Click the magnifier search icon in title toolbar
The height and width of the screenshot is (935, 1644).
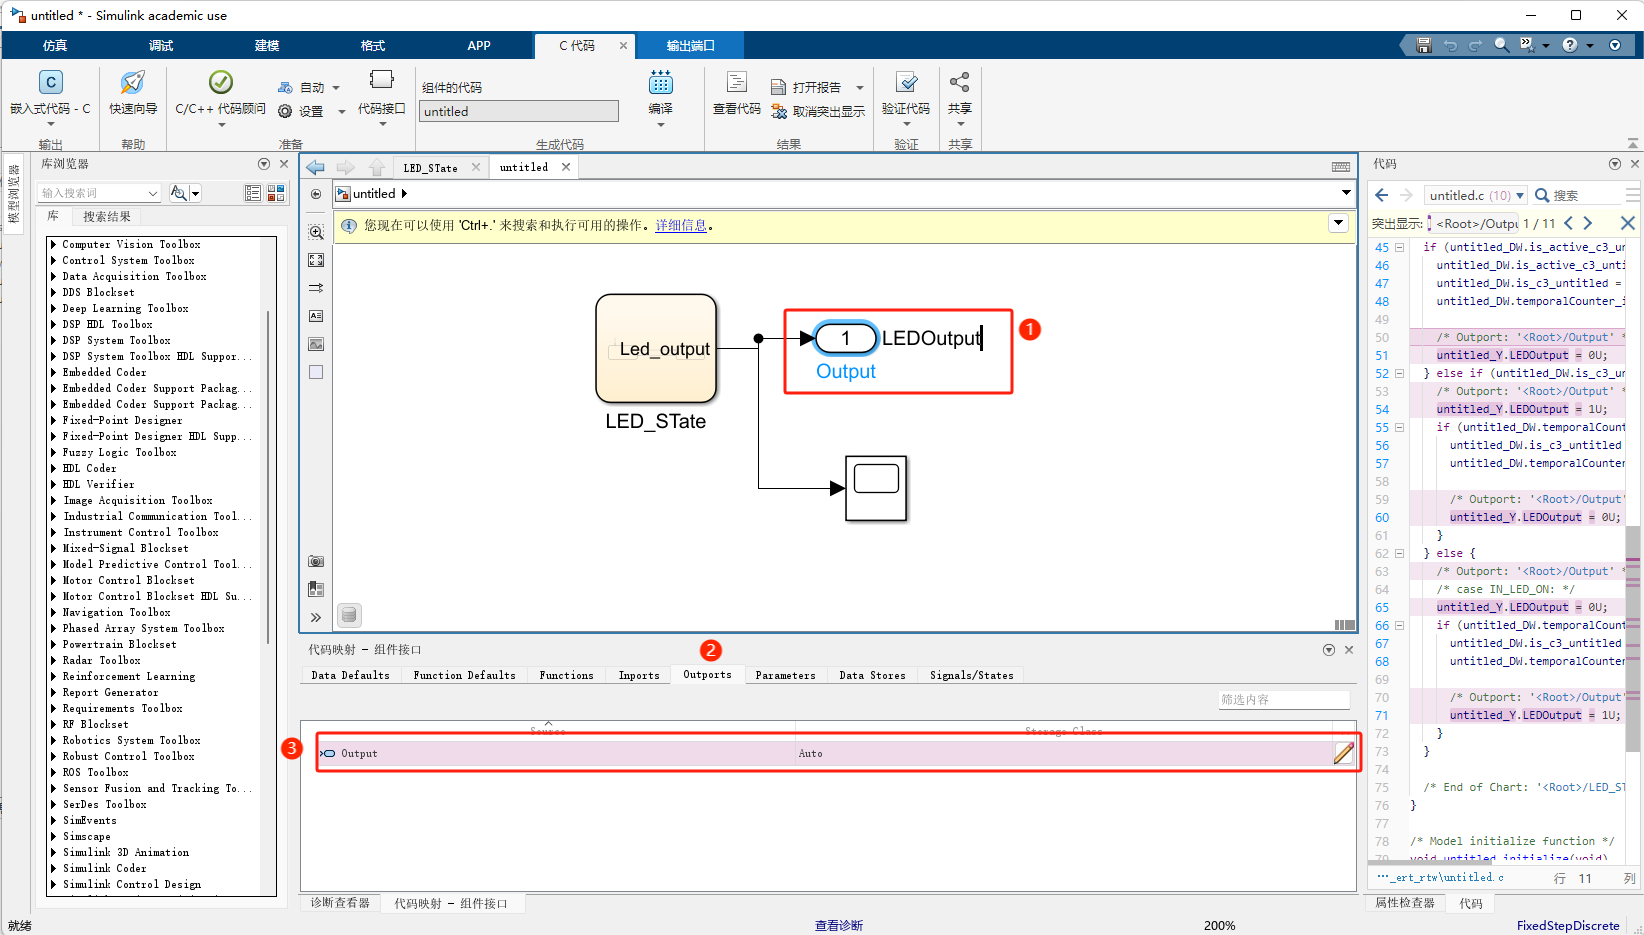coord(1501,45)
